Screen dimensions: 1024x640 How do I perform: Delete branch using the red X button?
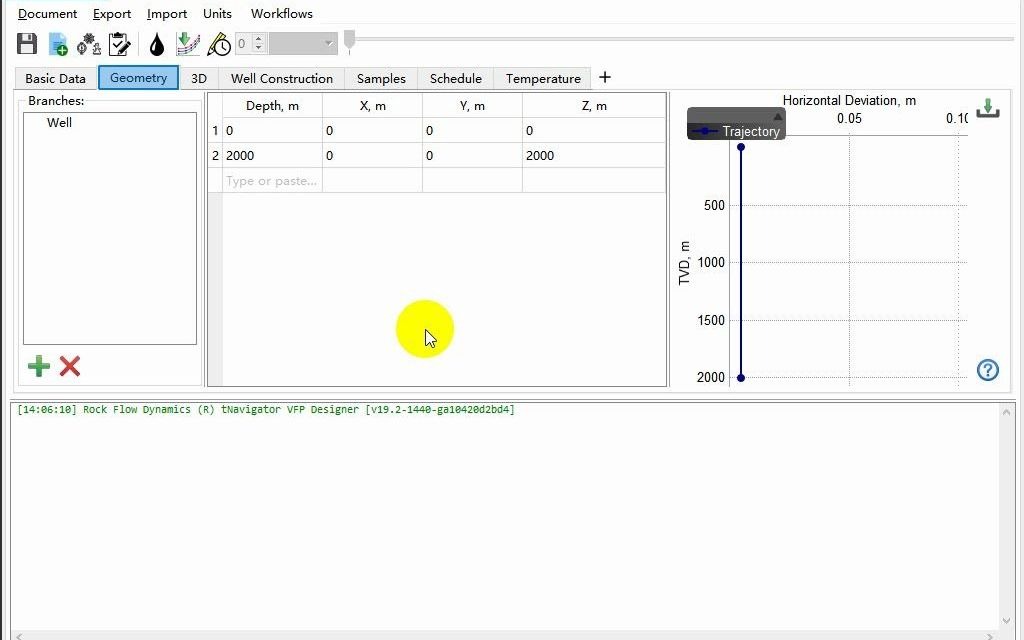point(69,366)
